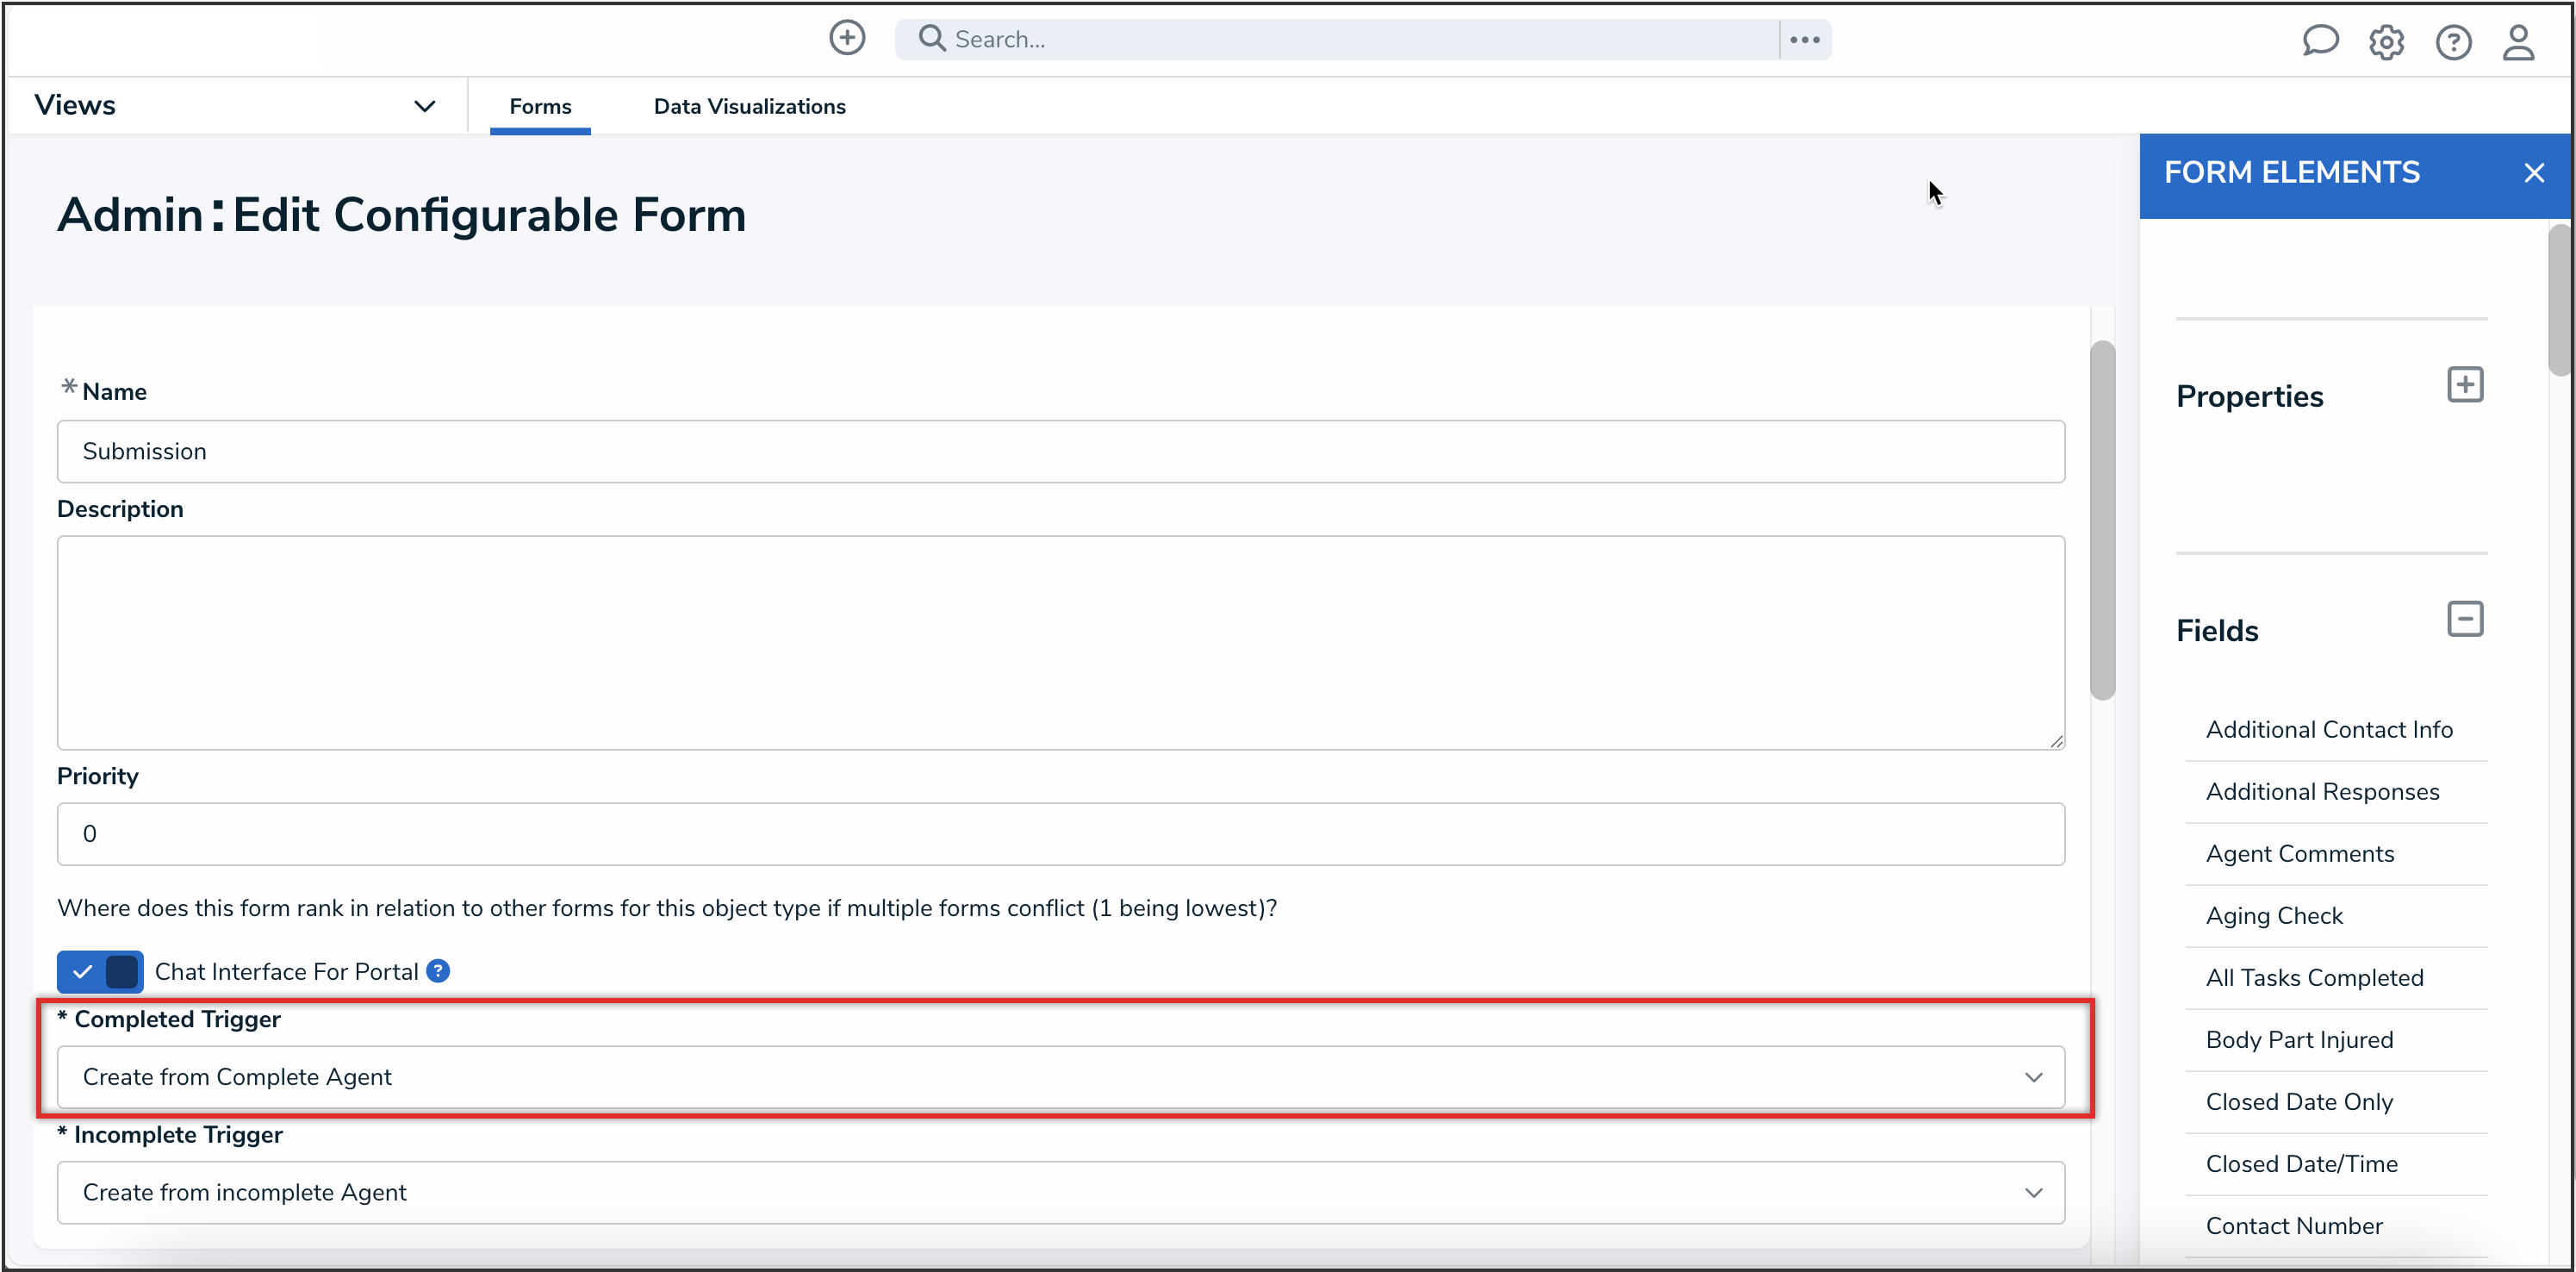Viewport: 2576px width, 1272px height.
Task: Open the user profile icon
Action: (x=2519, y=42)
